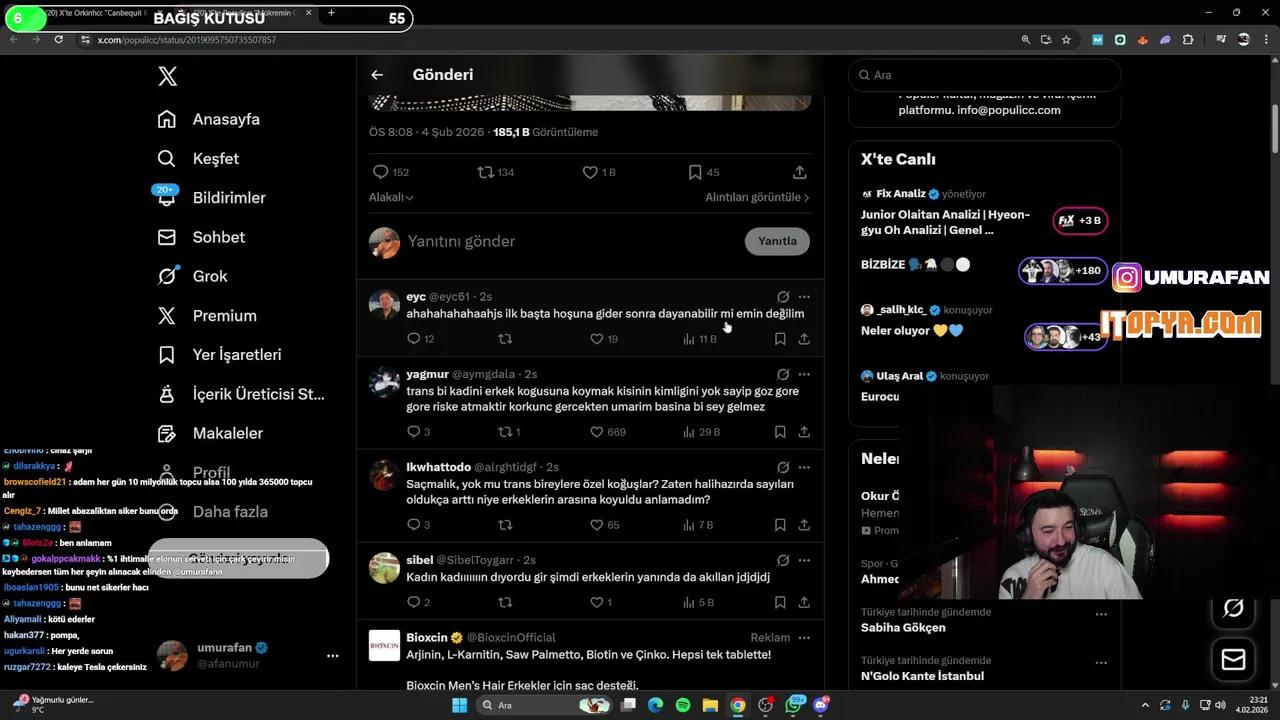The height and width of the screenshot is (720, 1280).
Task: Open İçerik Üreticisi Stüdyosu
Action: [241, 394]
